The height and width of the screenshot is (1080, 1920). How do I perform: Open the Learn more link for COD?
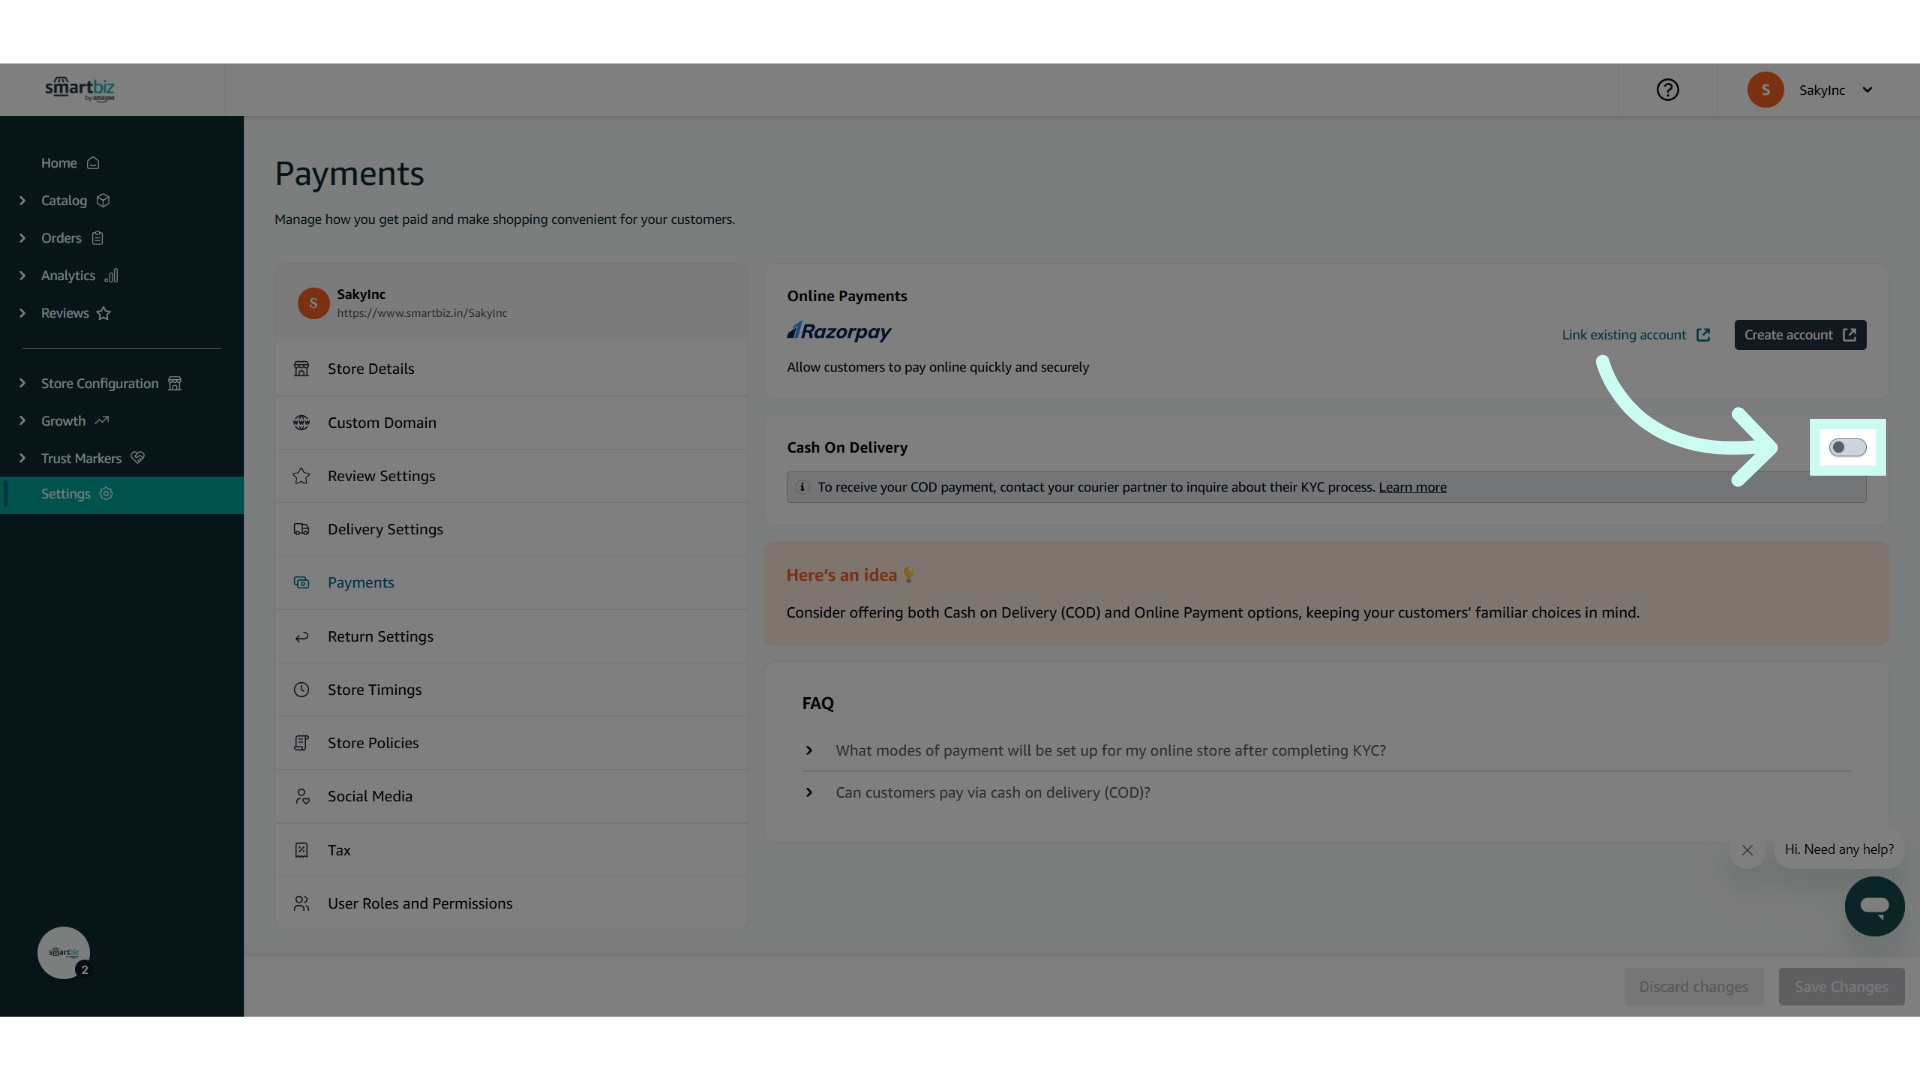pyautogui.click(x=1412, y=487)
